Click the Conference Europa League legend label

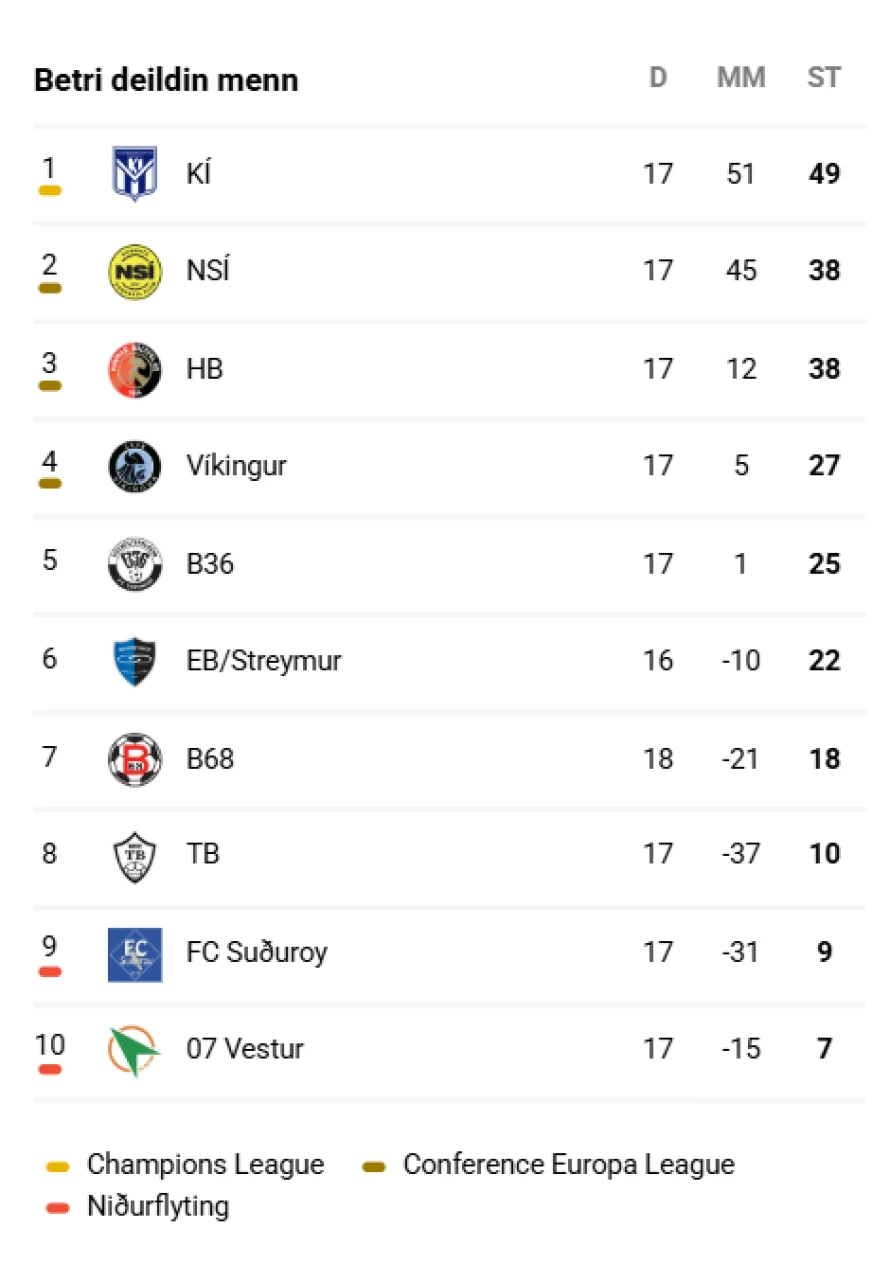(568, 1165)
